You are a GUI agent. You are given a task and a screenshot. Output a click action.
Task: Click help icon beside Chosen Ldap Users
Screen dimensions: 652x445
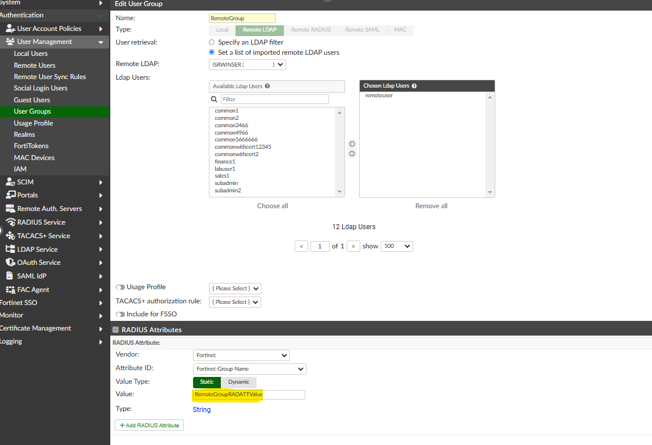coord(414,86)
